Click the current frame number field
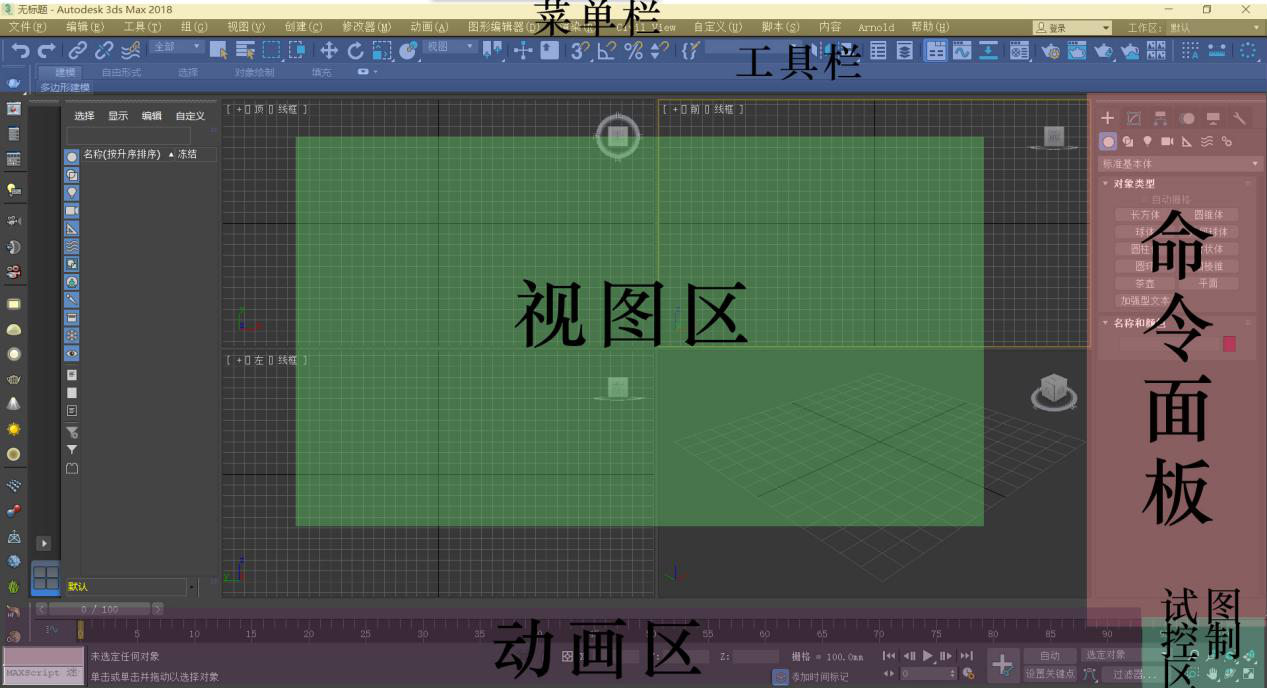This screenshot has width=1267, height=688. [x=927, y=673]
